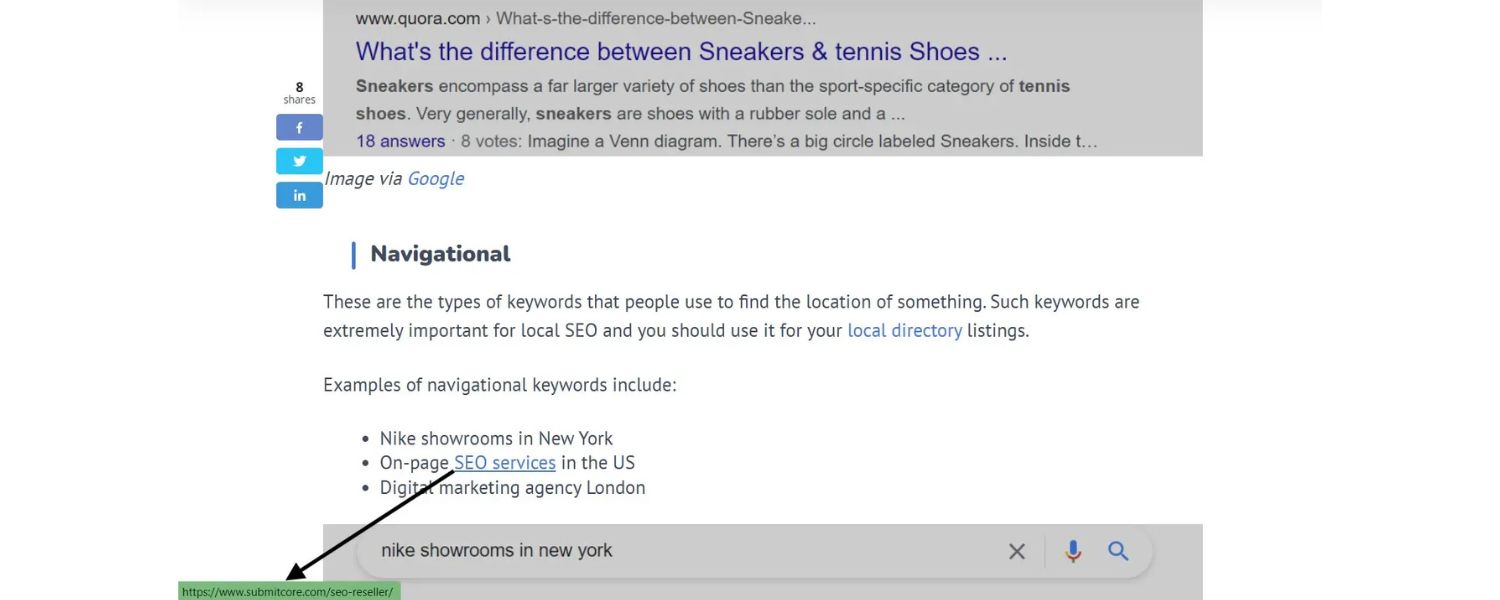This screenshot has width=1500, height=600.
Task: Click the highlighted submitcore.com URL in the status bar
Action: click(288, 590)
